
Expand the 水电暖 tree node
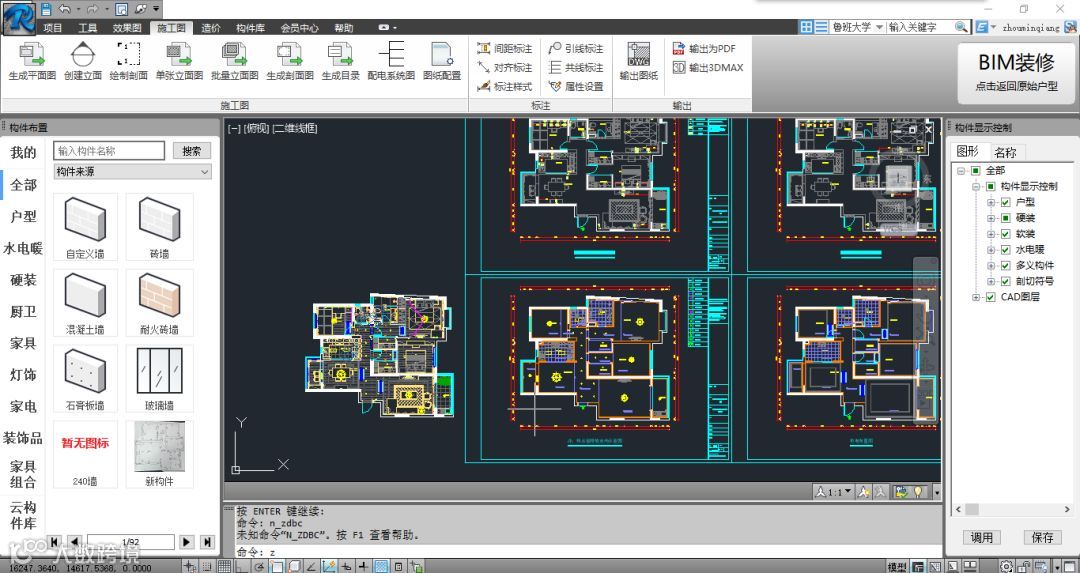click(991, 250)
